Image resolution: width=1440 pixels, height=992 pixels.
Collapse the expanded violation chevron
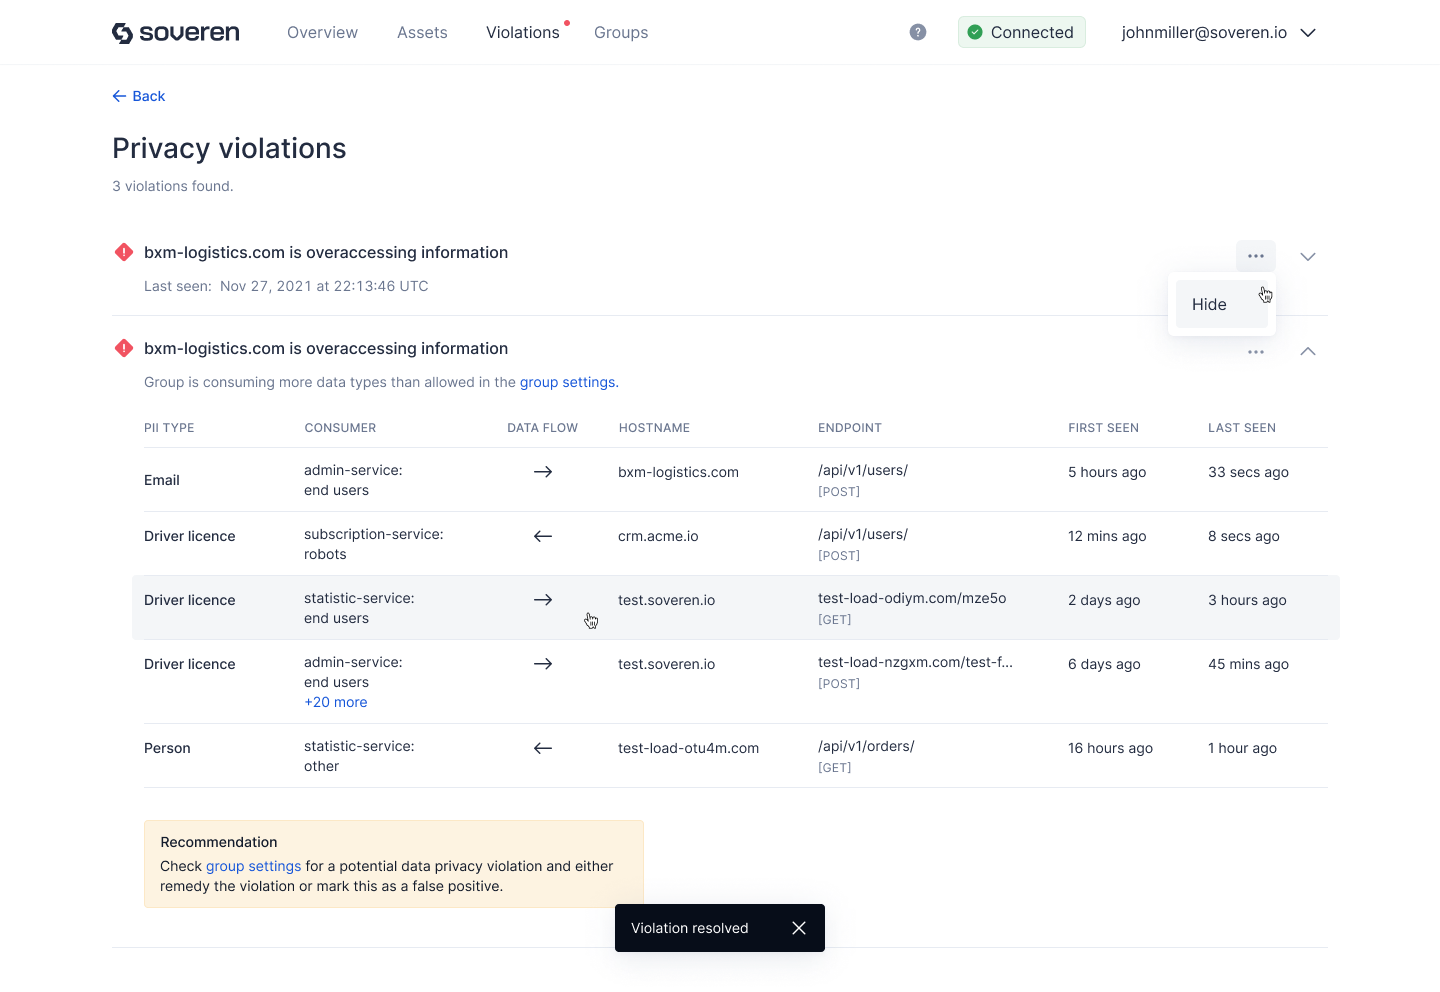point(1308,352)
